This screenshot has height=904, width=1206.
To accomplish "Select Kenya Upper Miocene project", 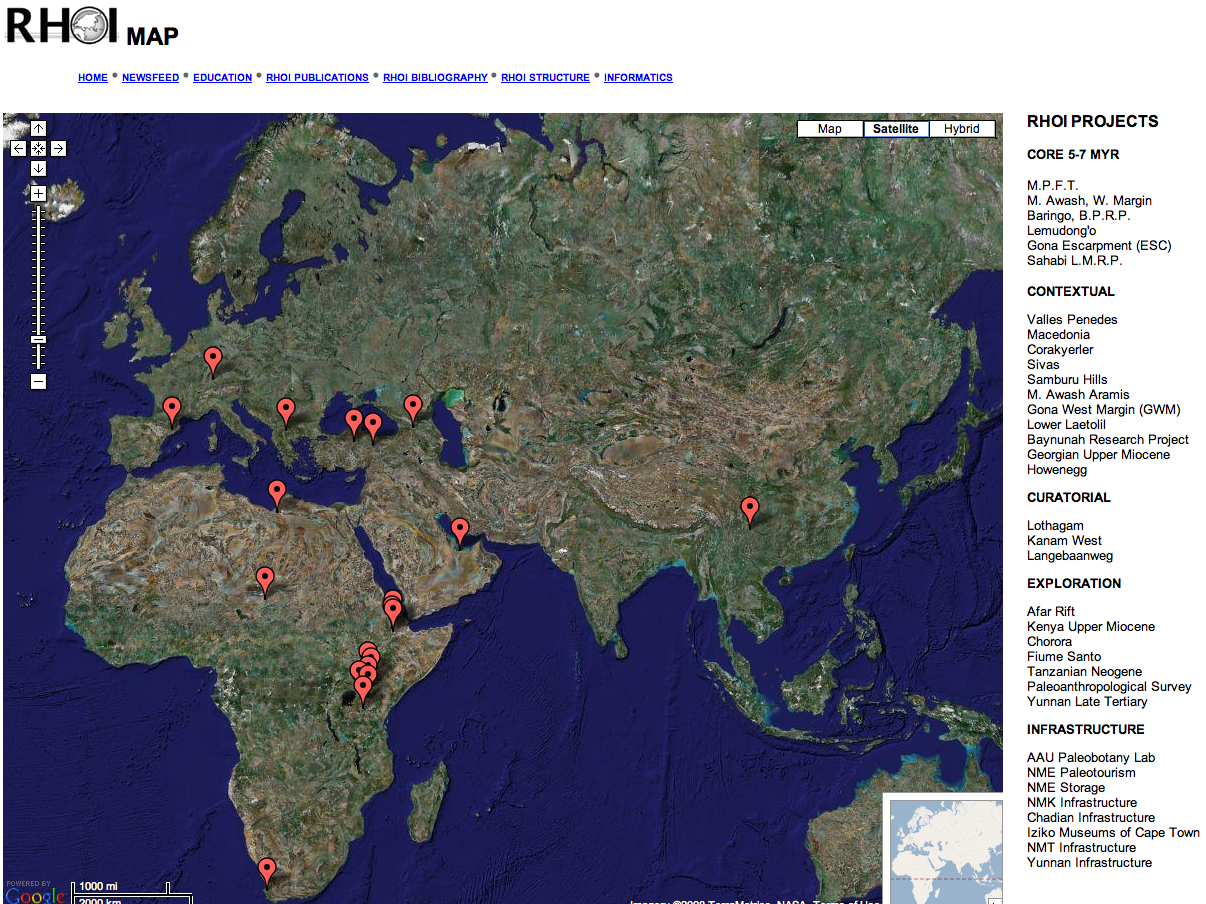I will click(1091, 627).
